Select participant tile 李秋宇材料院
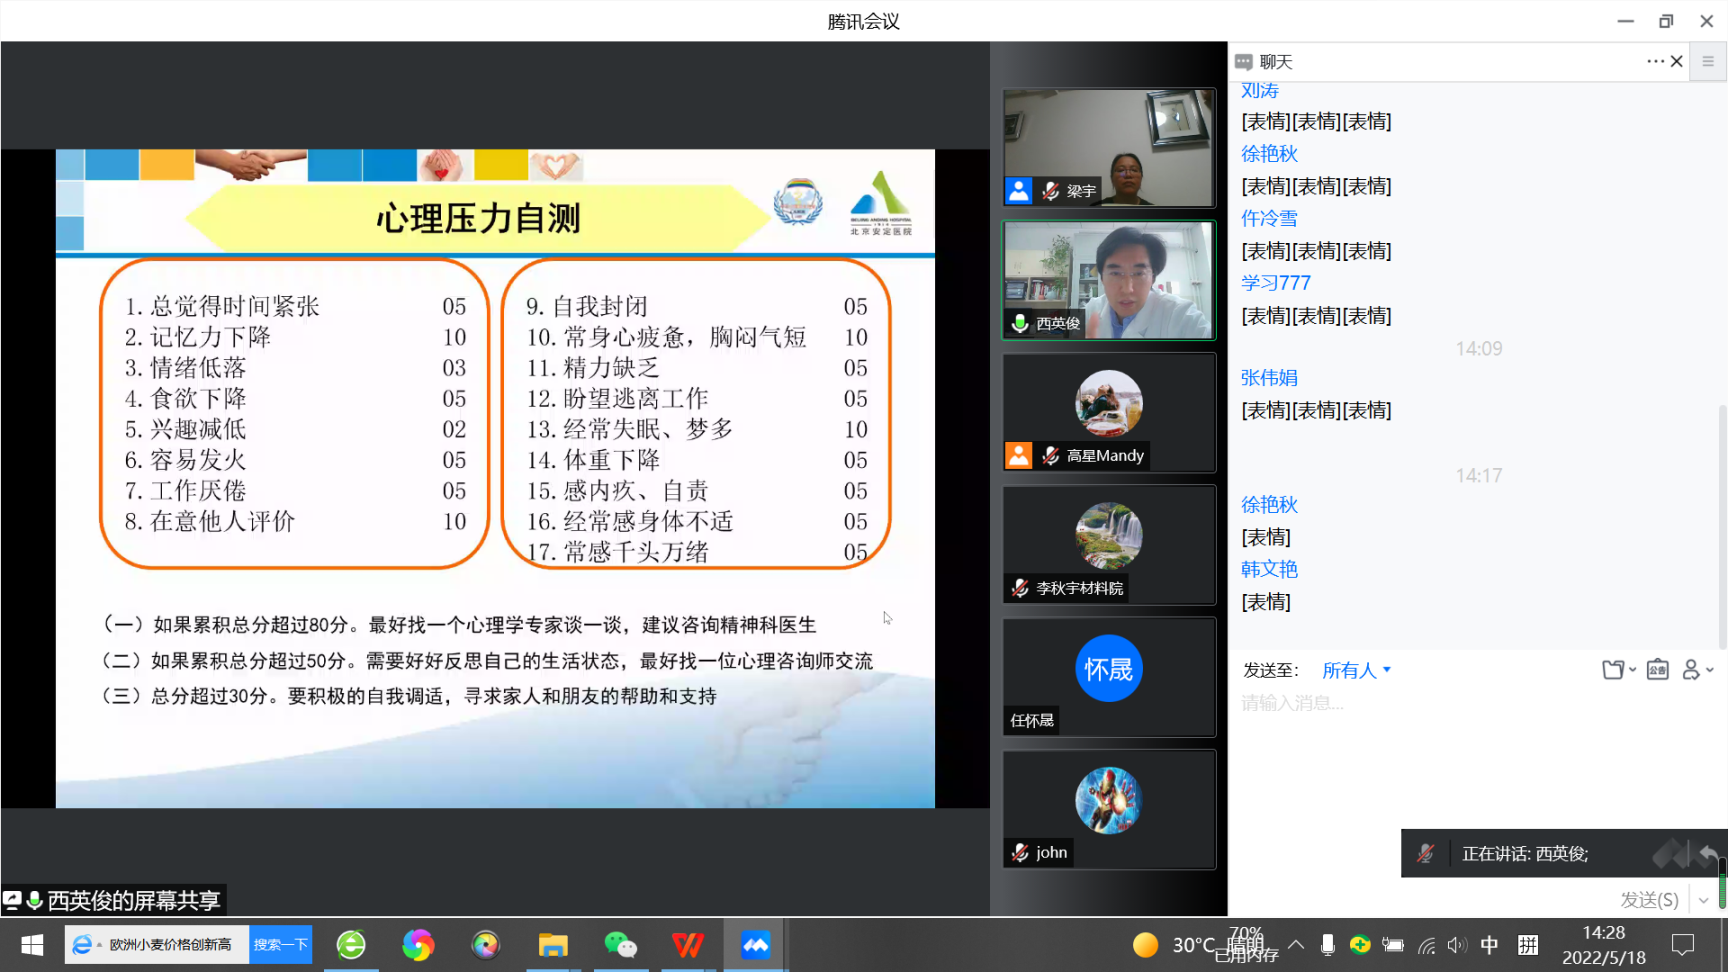Viewport: 1728px width, 973px height. pyautogui.click(x=1109, y=545)
